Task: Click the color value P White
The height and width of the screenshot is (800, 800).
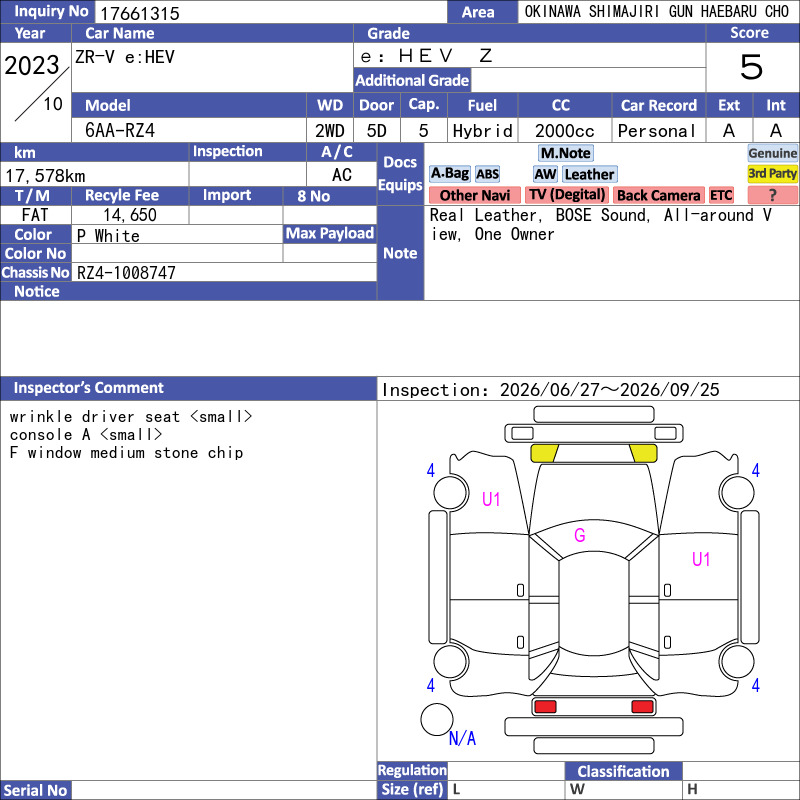Action: [x=108, y=236]
